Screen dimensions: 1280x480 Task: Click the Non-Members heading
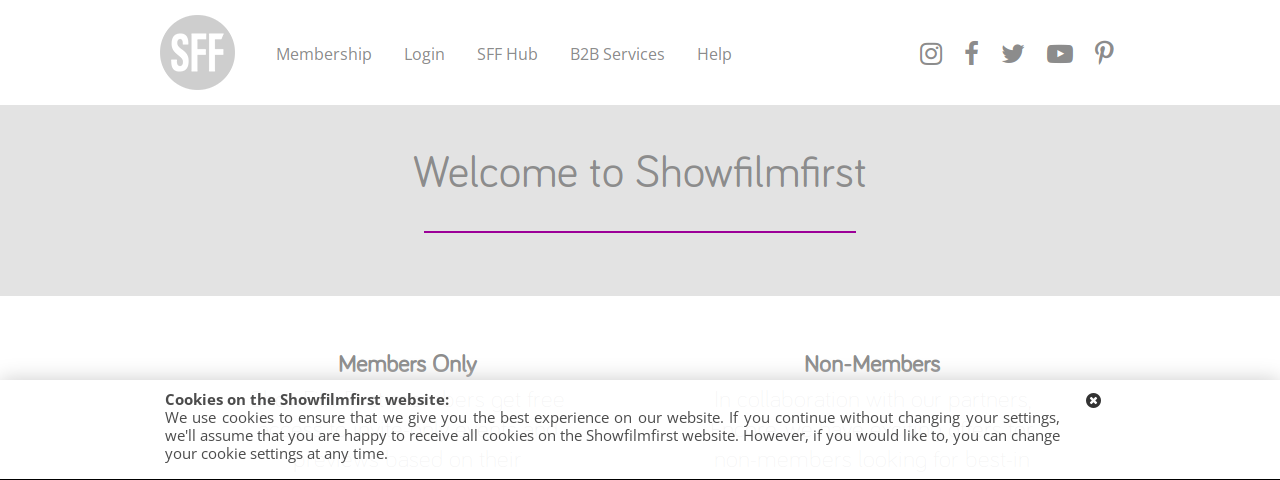point(872,364)
